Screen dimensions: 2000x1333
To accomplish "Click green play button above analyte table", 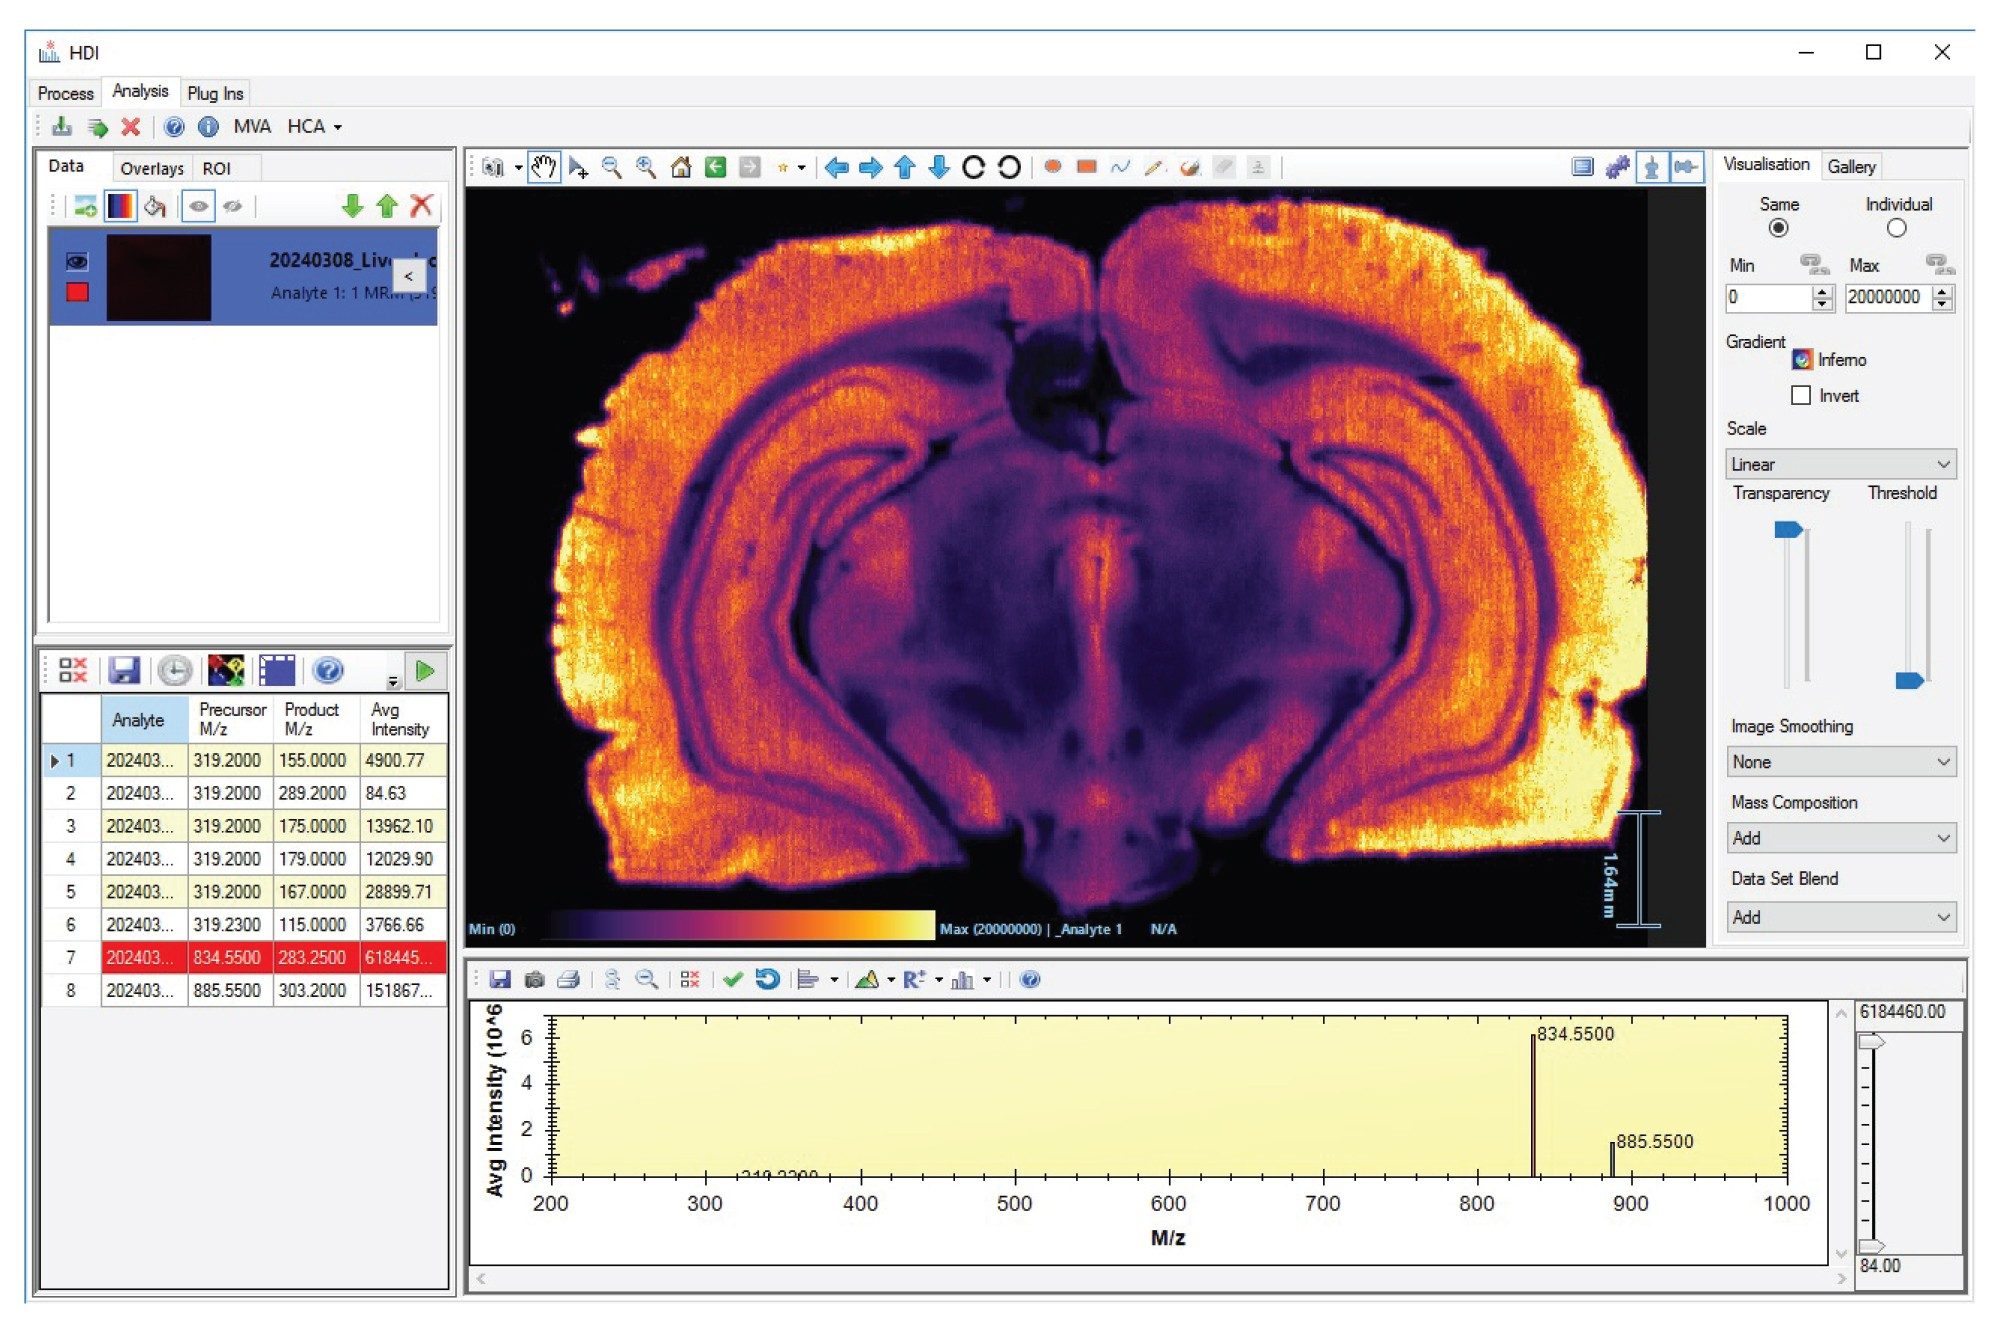I will tap(425, 671).
